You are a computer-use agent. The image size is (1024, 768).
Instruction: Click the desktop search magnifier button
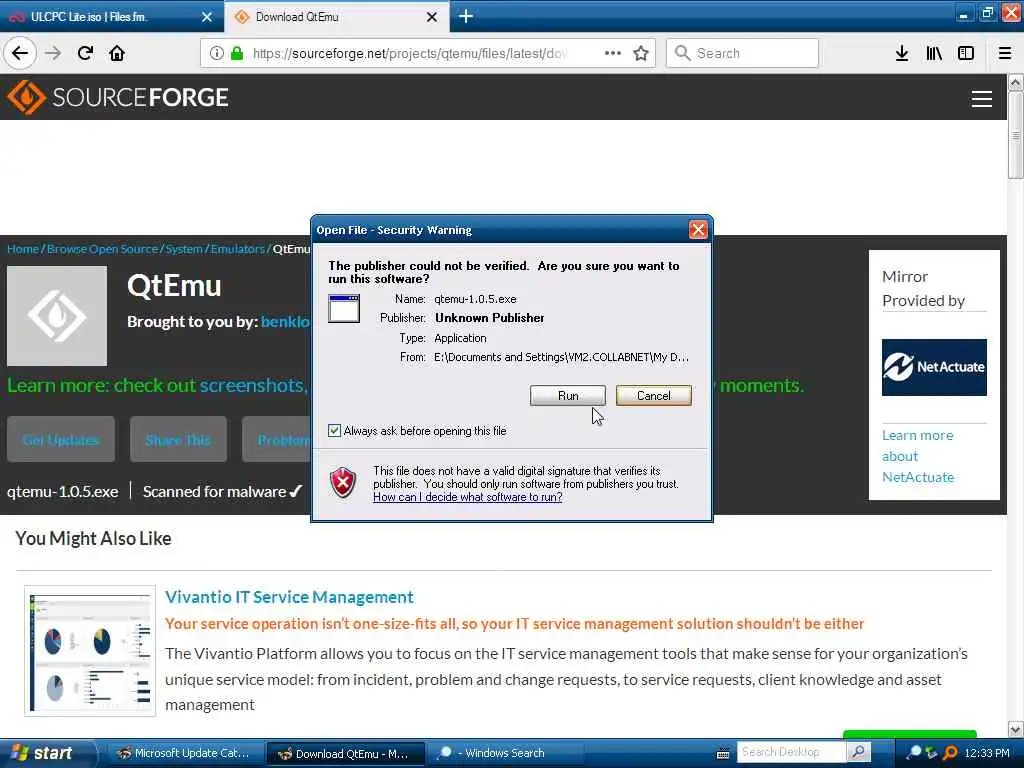point(859,752)
